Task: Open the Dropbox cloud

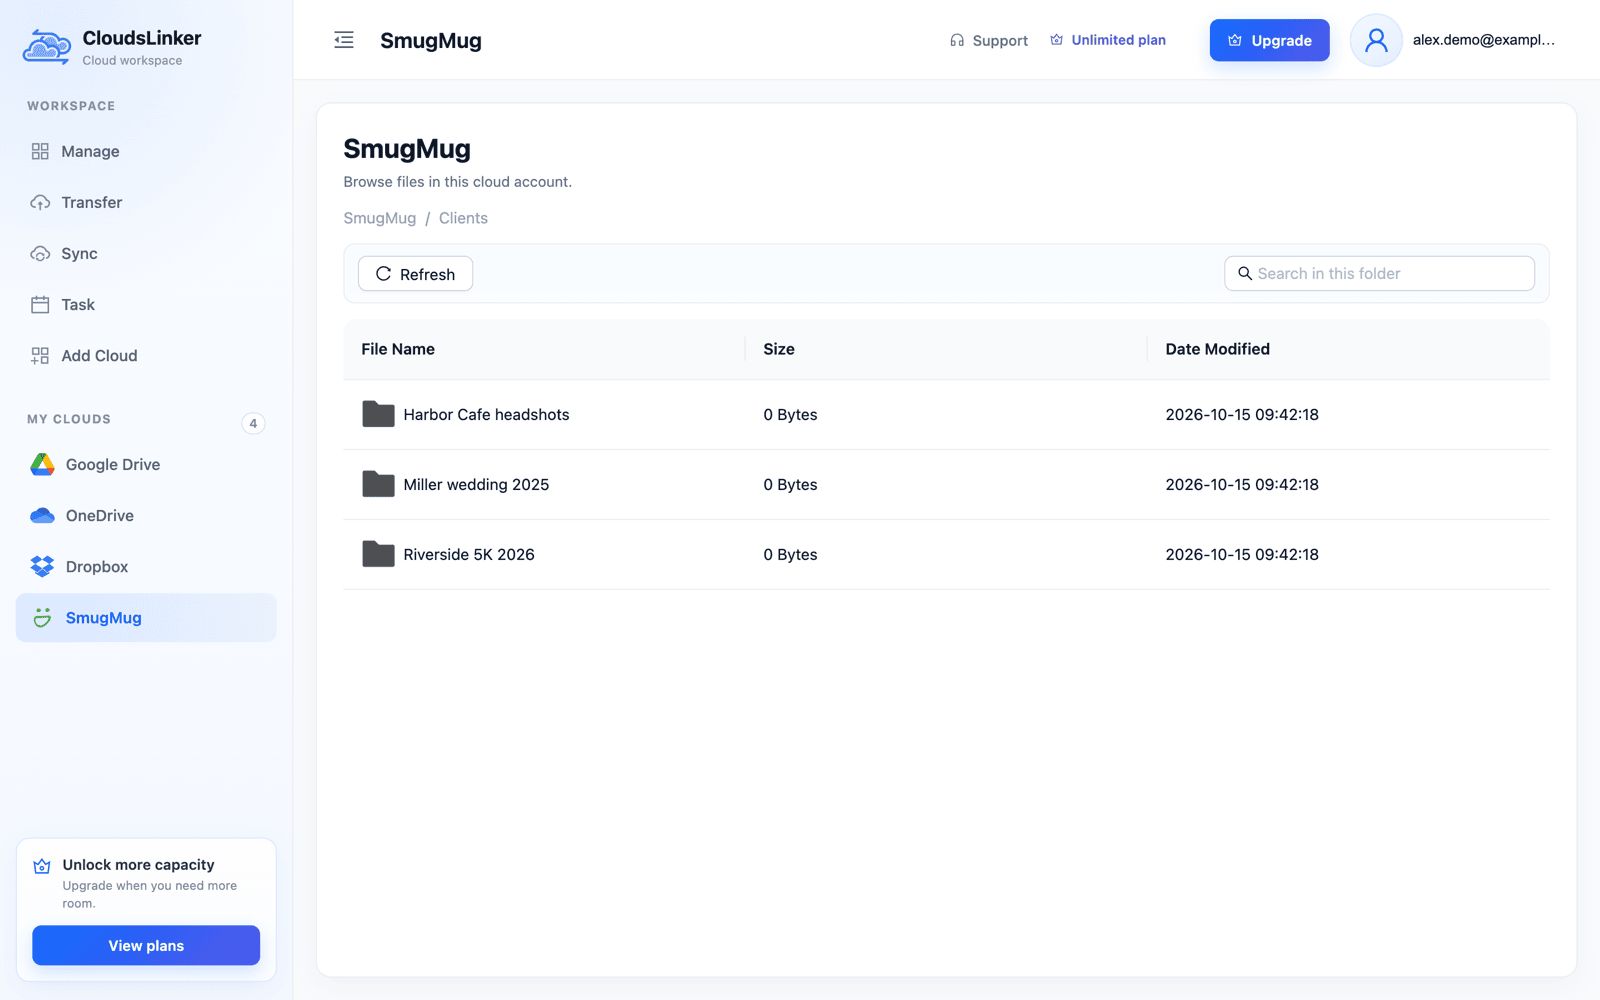Action: [146, 566]
